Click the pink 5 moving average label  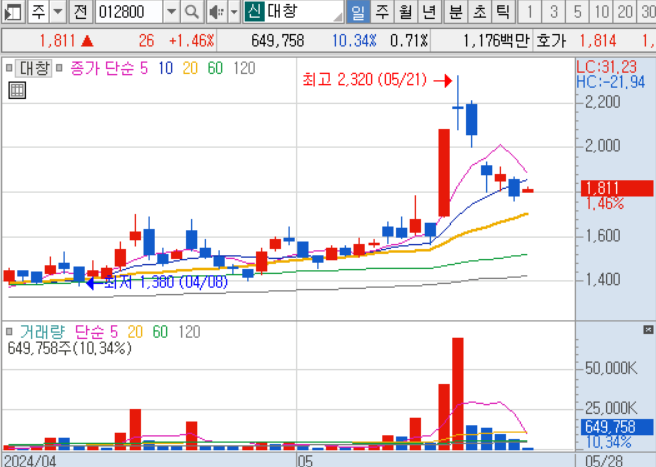pos(144,68)
